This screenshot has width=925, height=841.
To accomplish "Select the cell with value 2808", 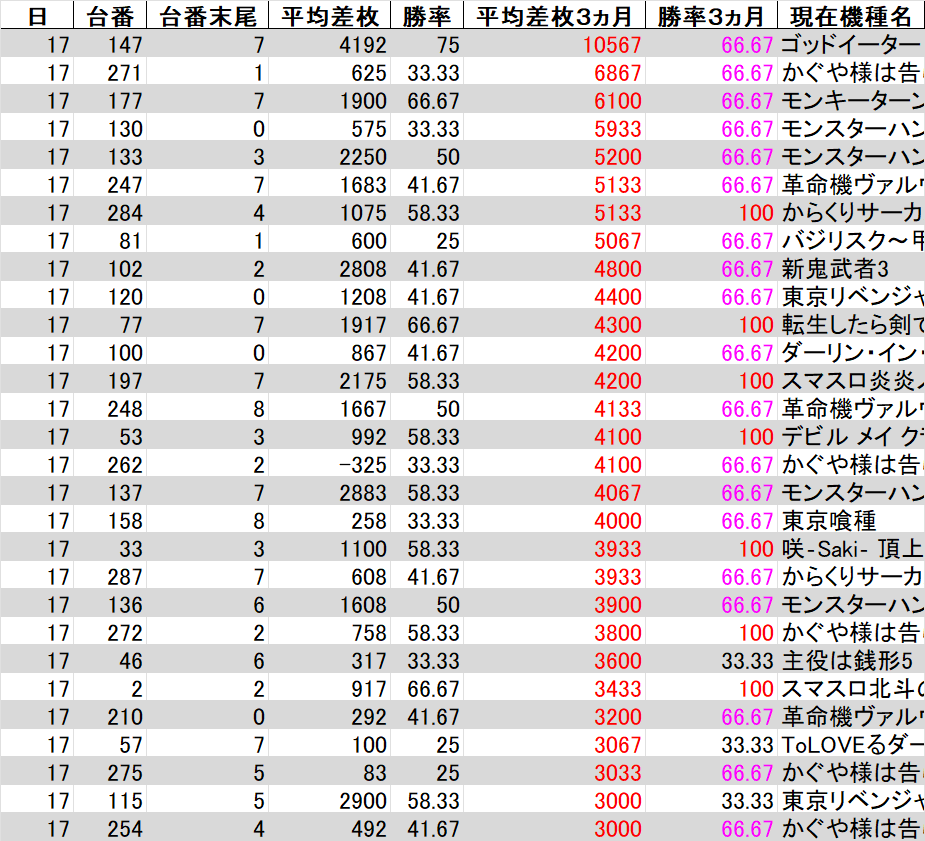I will tap(329, 269).
